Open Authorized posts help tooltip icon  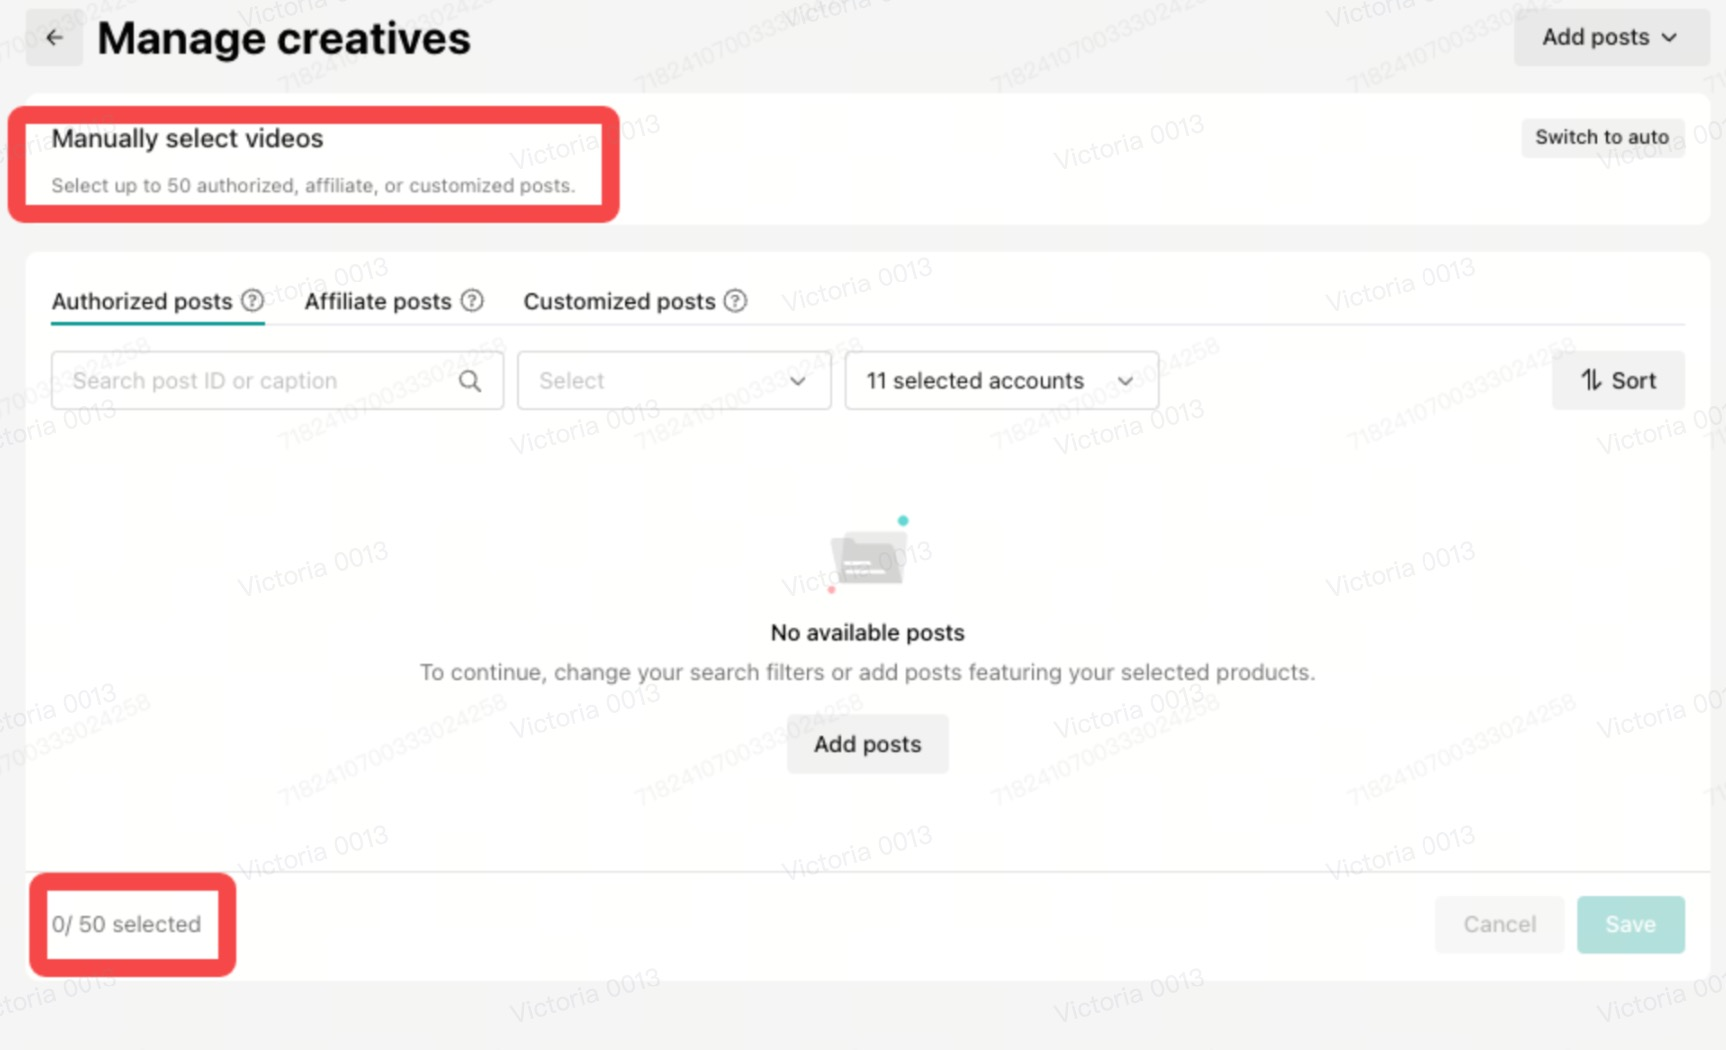point(253,301)
